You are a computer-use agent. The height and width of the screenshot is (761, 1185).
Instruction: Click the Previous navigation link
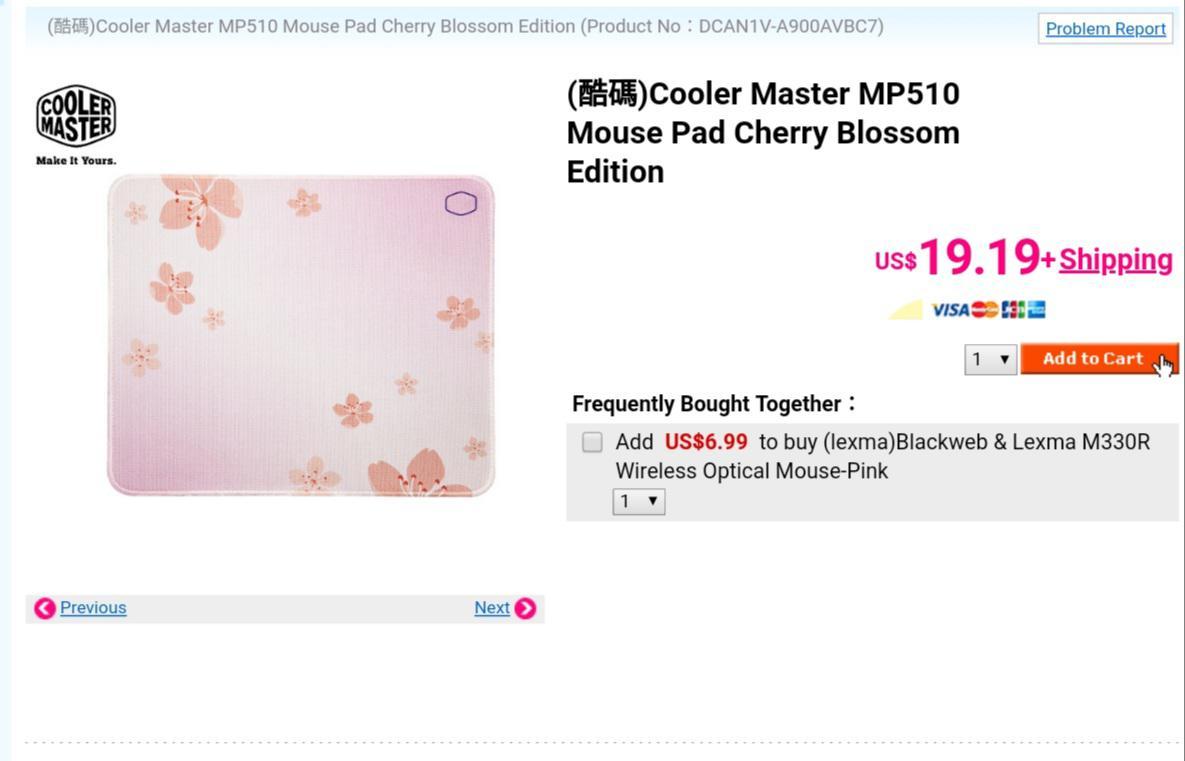click(x=93, y=607)
